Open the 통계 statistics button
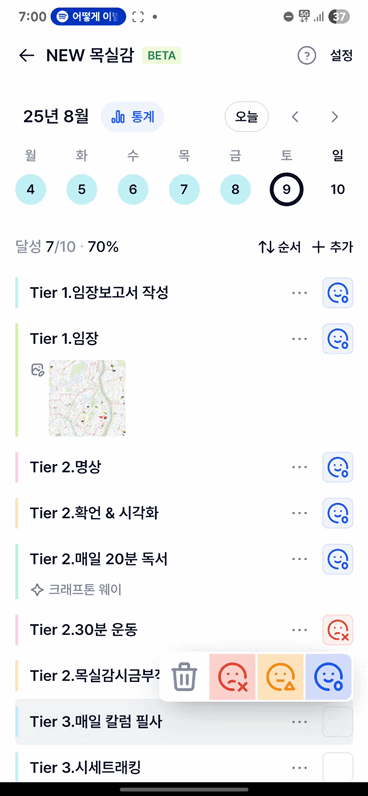Screen dimensions: 368x796 click(x=132, y=117)
